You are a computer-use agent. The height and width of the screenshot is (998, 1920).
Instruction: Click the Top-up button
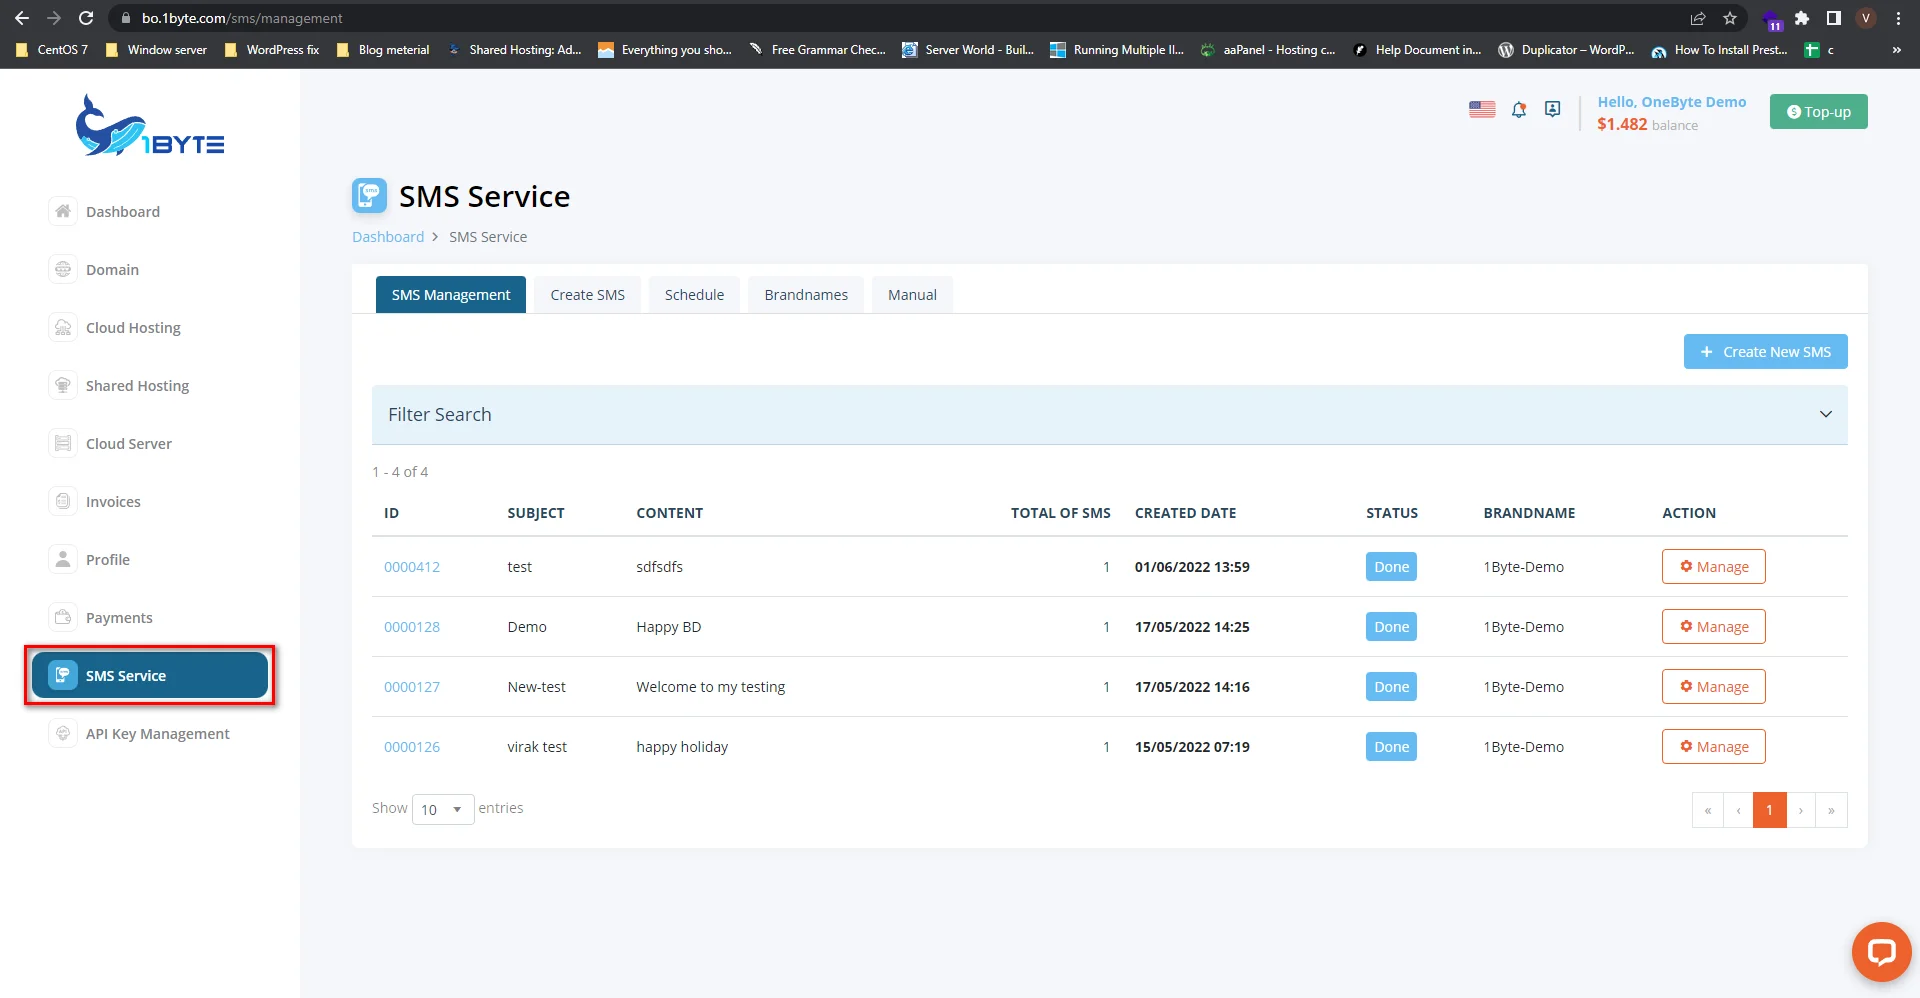pos(1818,111)
